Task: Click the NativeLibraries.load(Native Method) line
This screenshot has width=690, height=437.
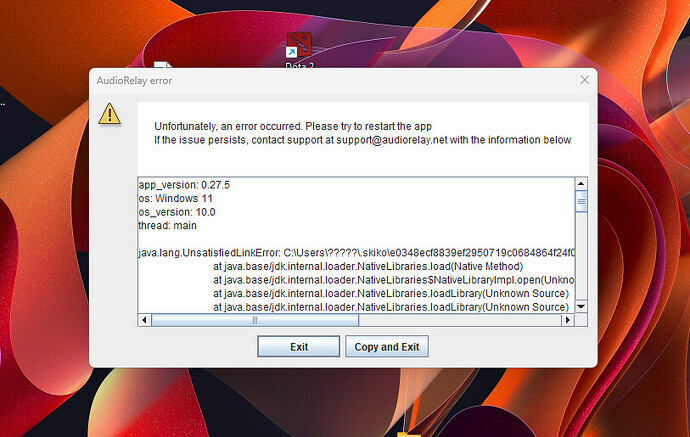Action: 368,266
